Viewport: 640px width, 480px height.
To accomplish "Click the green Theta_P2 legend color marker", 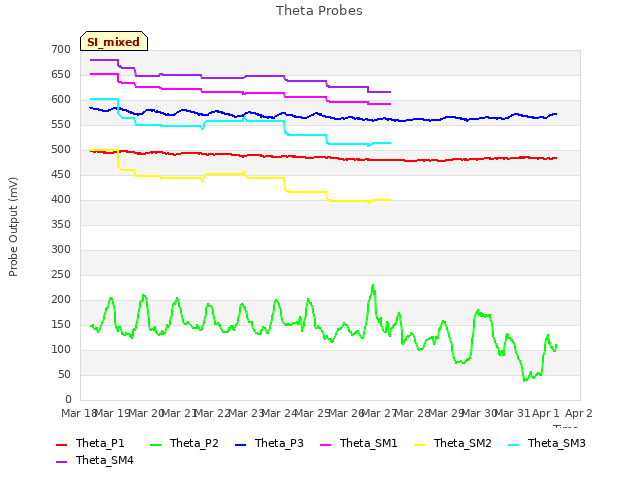I will (x=156, y=444).
